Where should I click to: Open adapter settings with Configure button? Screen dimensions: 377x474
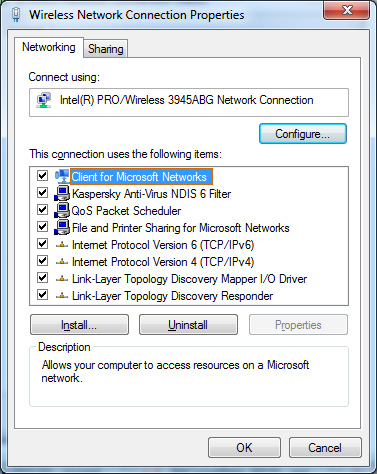[303, 134]
